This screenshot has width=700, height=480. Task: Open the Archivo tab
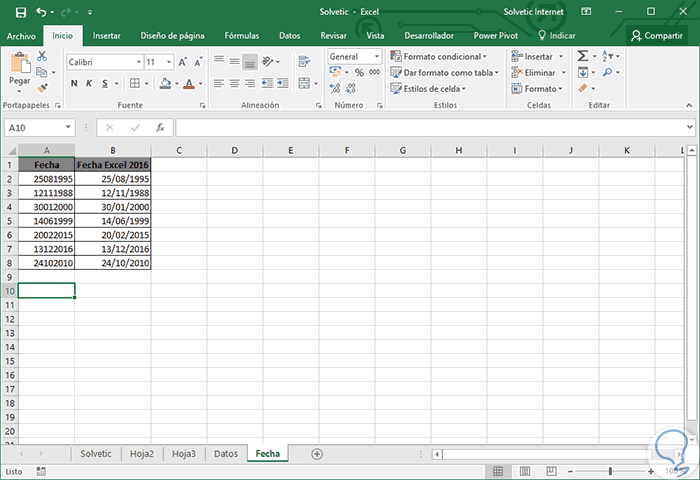pyautogui.click(x=21, y=36)
